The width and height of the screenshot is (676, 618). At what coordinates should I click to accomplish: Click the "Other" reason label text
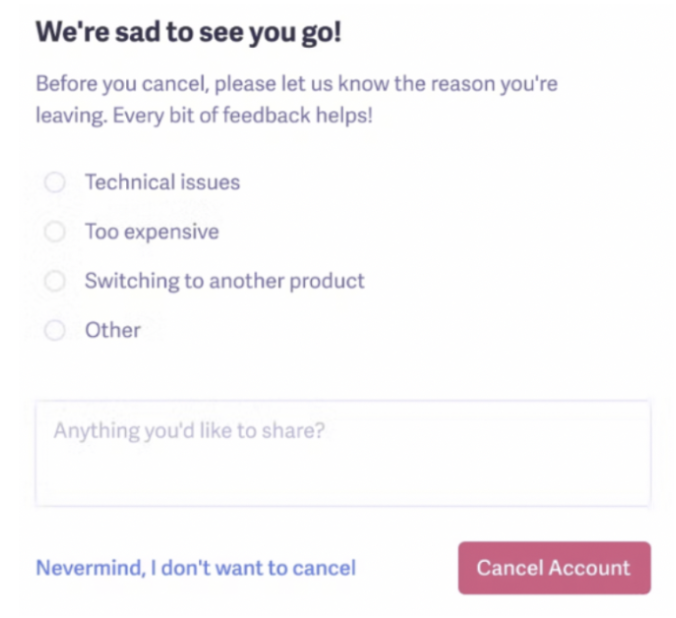point(112,330)
